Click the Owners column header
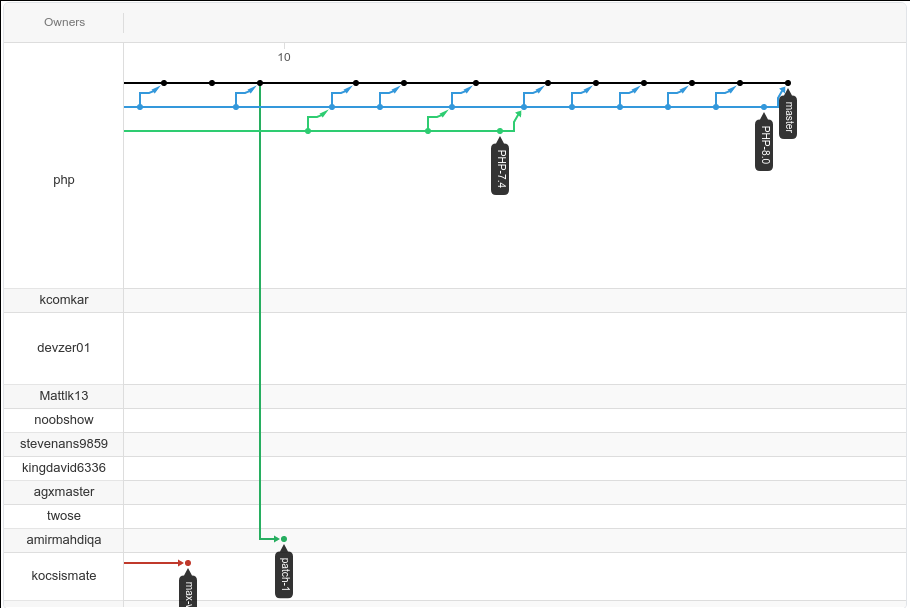This screenshot has height=608, width=910. coord(64,22)
